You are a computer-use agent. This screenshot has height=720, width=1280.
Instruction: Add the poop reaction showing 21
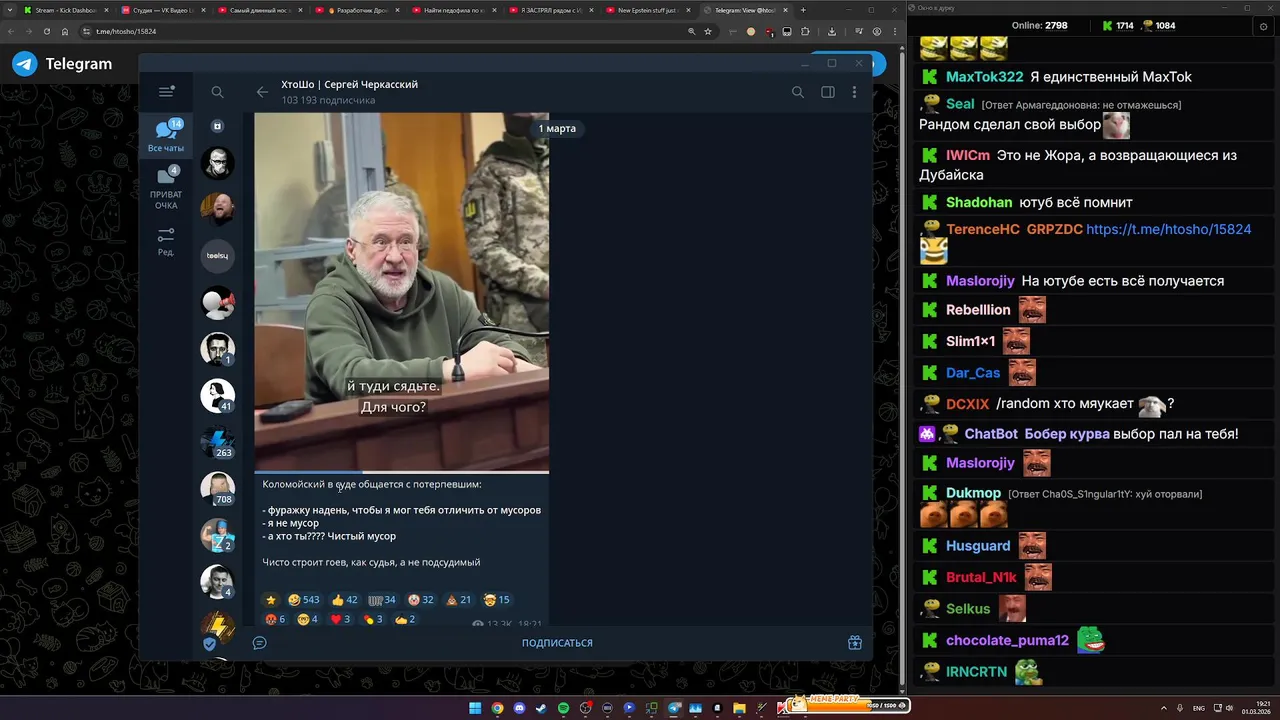pos(458,600)
